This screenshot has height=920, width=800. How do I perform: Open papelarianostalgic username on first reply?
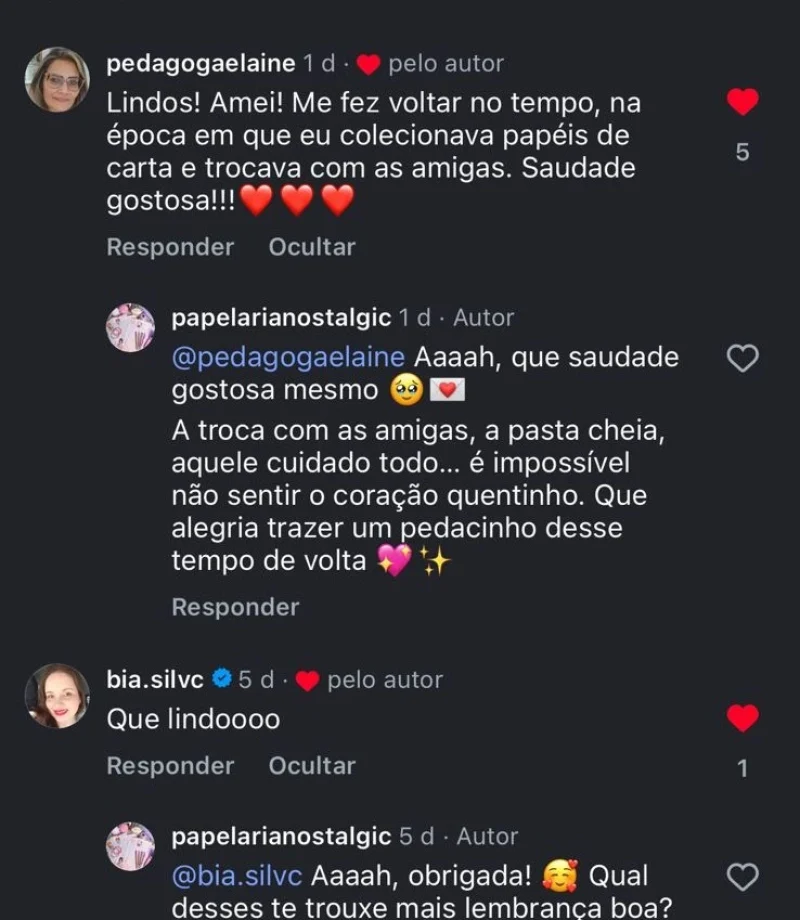[281, 318]
